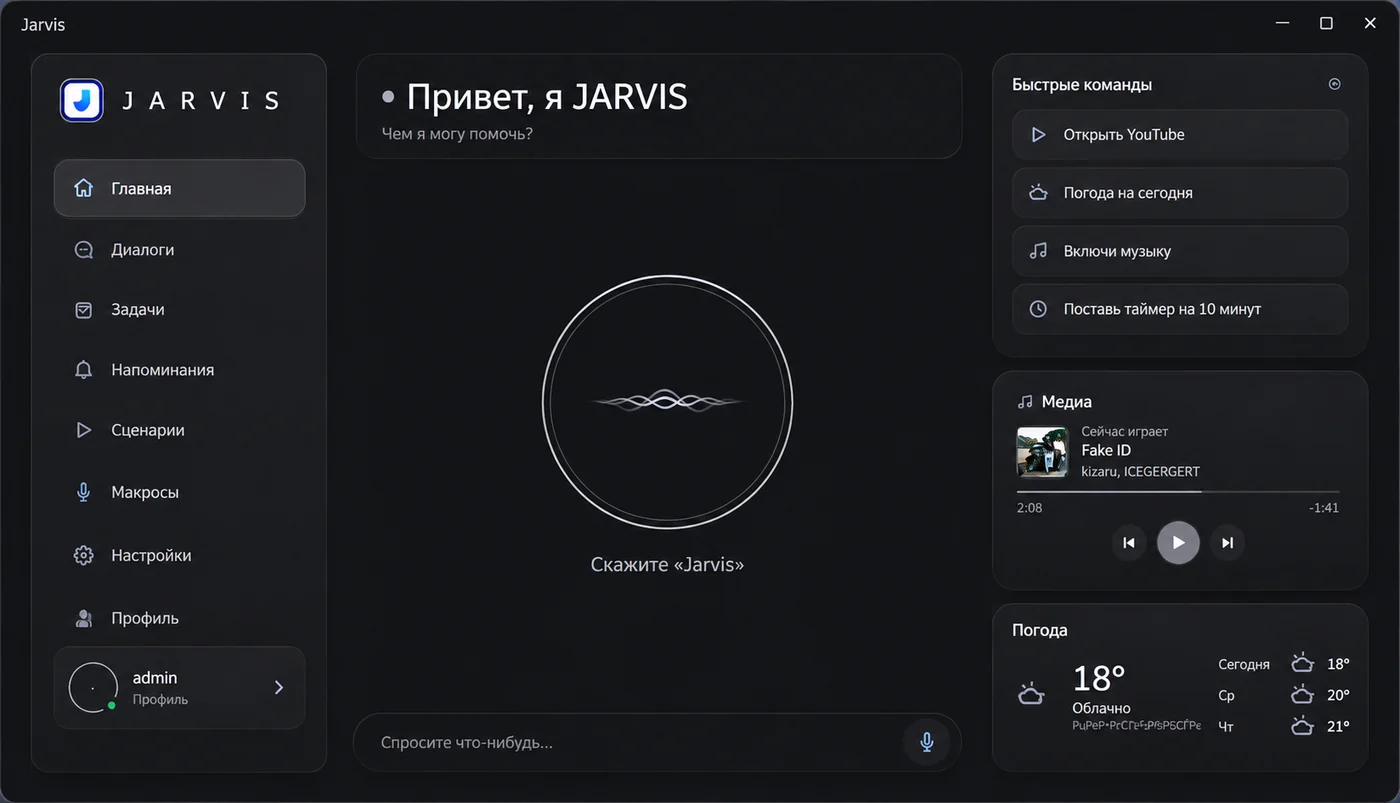
Task: Click the Jarvis logo icon in sidebar
Action: tap(82, 100)
